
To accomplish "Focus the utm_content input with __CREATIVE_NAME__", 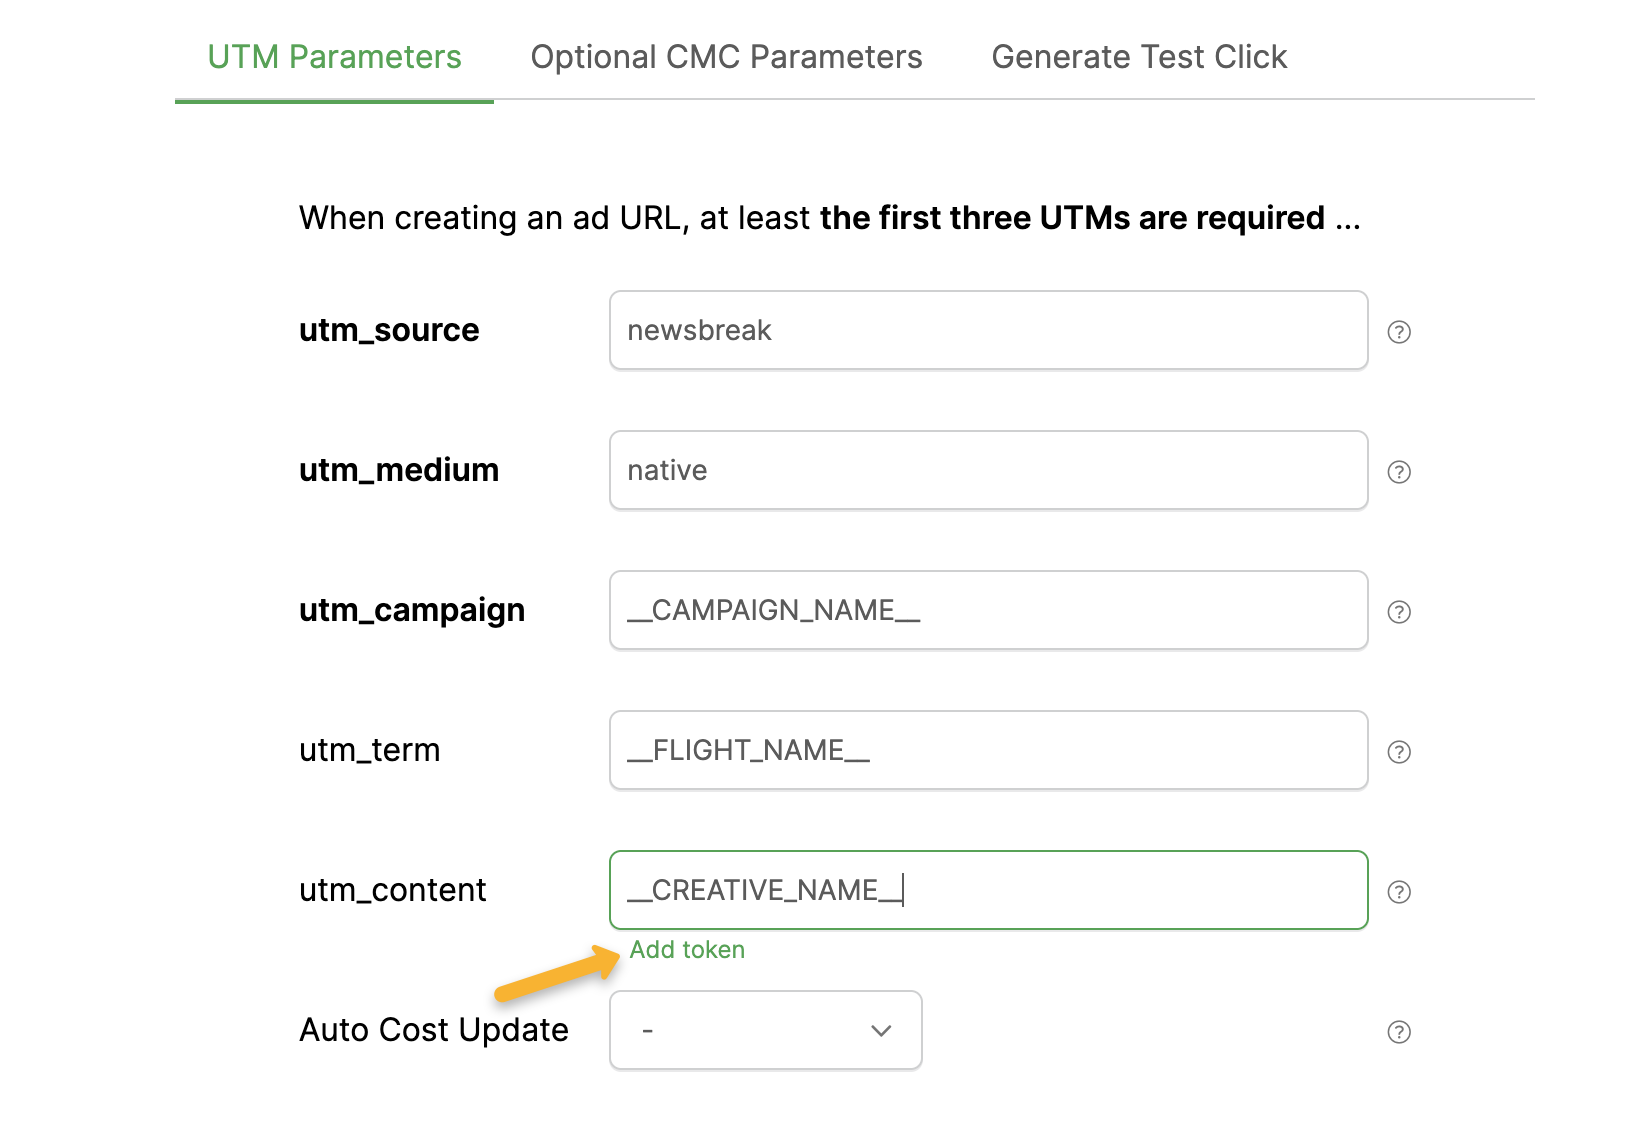I will [x=988, y=890].
